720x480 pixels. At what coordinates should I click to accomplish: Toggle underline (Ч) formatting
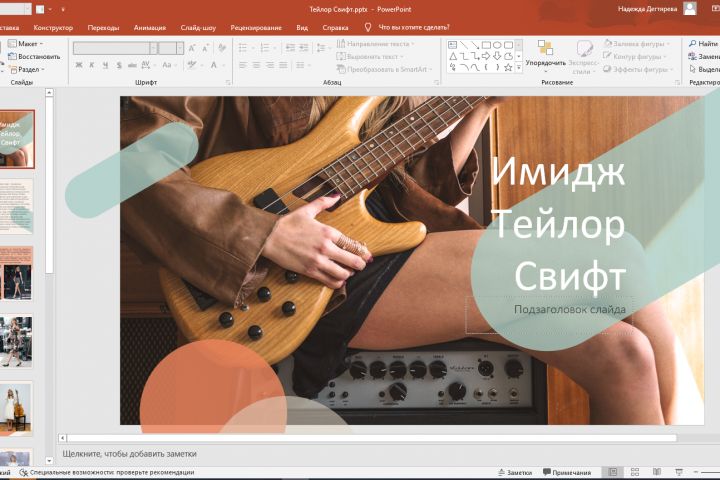pyautogui.click(x=105, y=65)
